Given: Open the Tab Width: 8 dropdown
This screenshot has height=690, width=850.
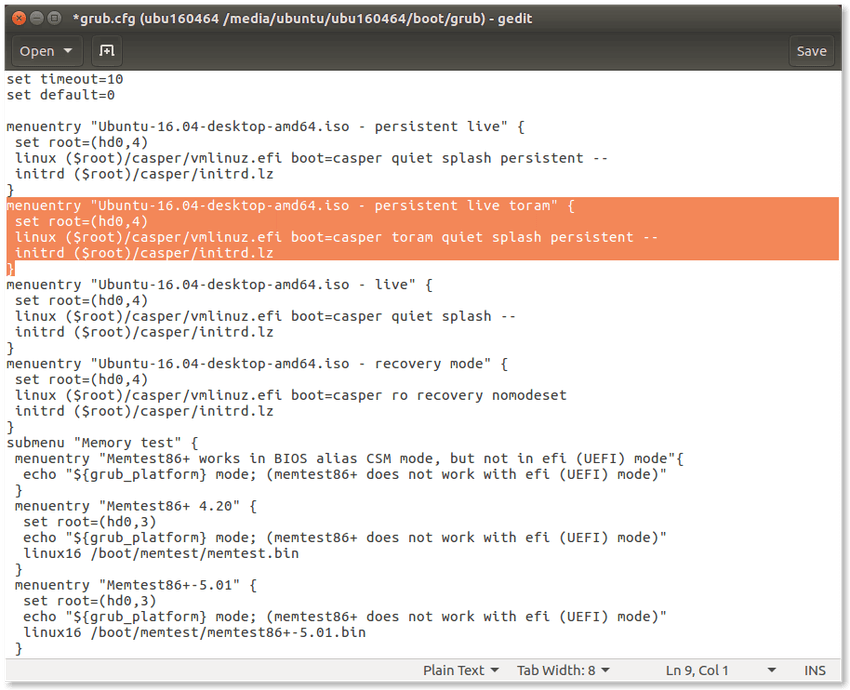Looking at the screenshot, I should coord(563,670).
